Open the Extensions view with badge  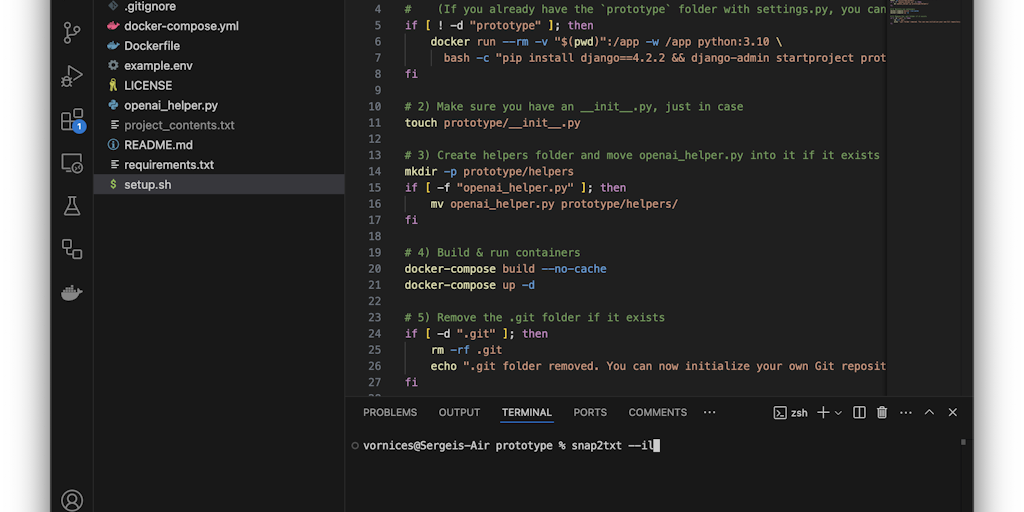(x=72, y=120)
